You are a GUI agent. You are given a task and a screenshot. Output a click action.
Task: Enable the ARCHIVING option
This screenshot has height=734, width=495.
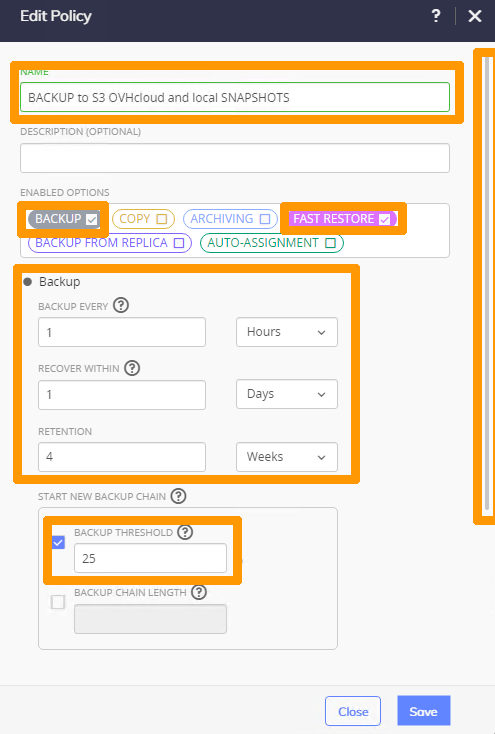coord(265,219)
